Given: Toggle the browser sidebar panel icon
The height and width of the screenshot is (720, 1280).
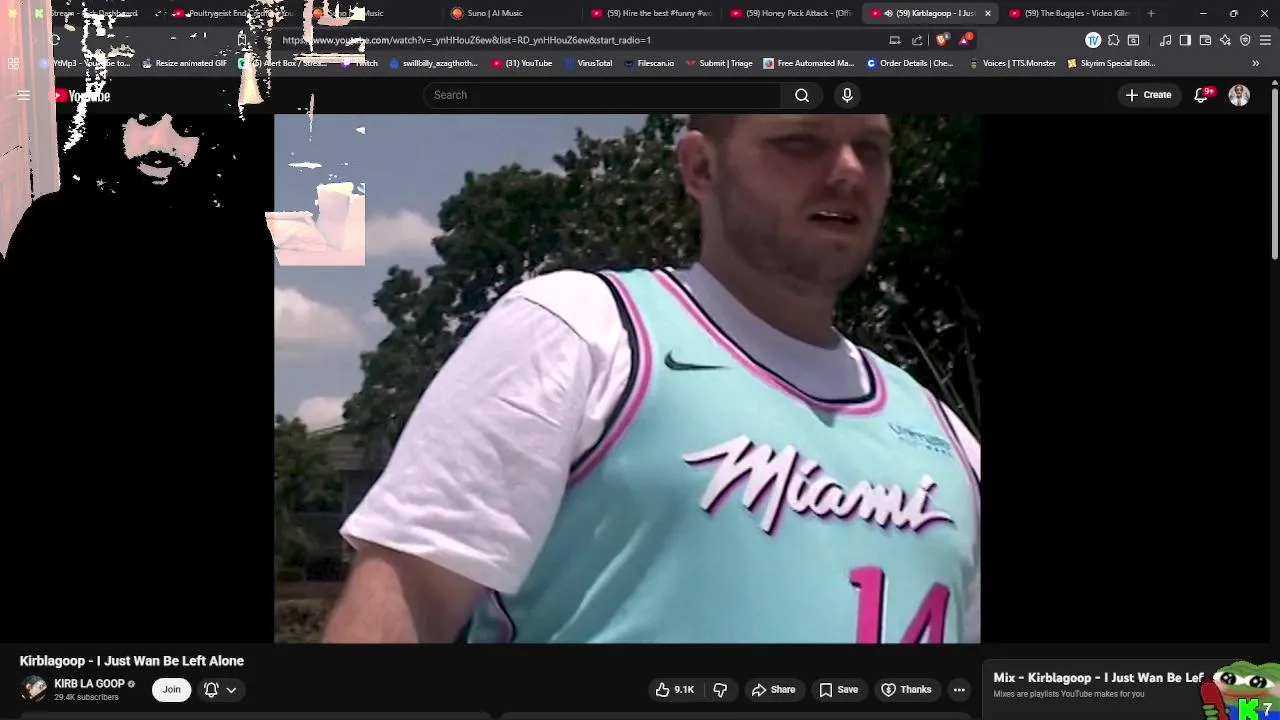Looking at the screenshot, I should 1185,40.
